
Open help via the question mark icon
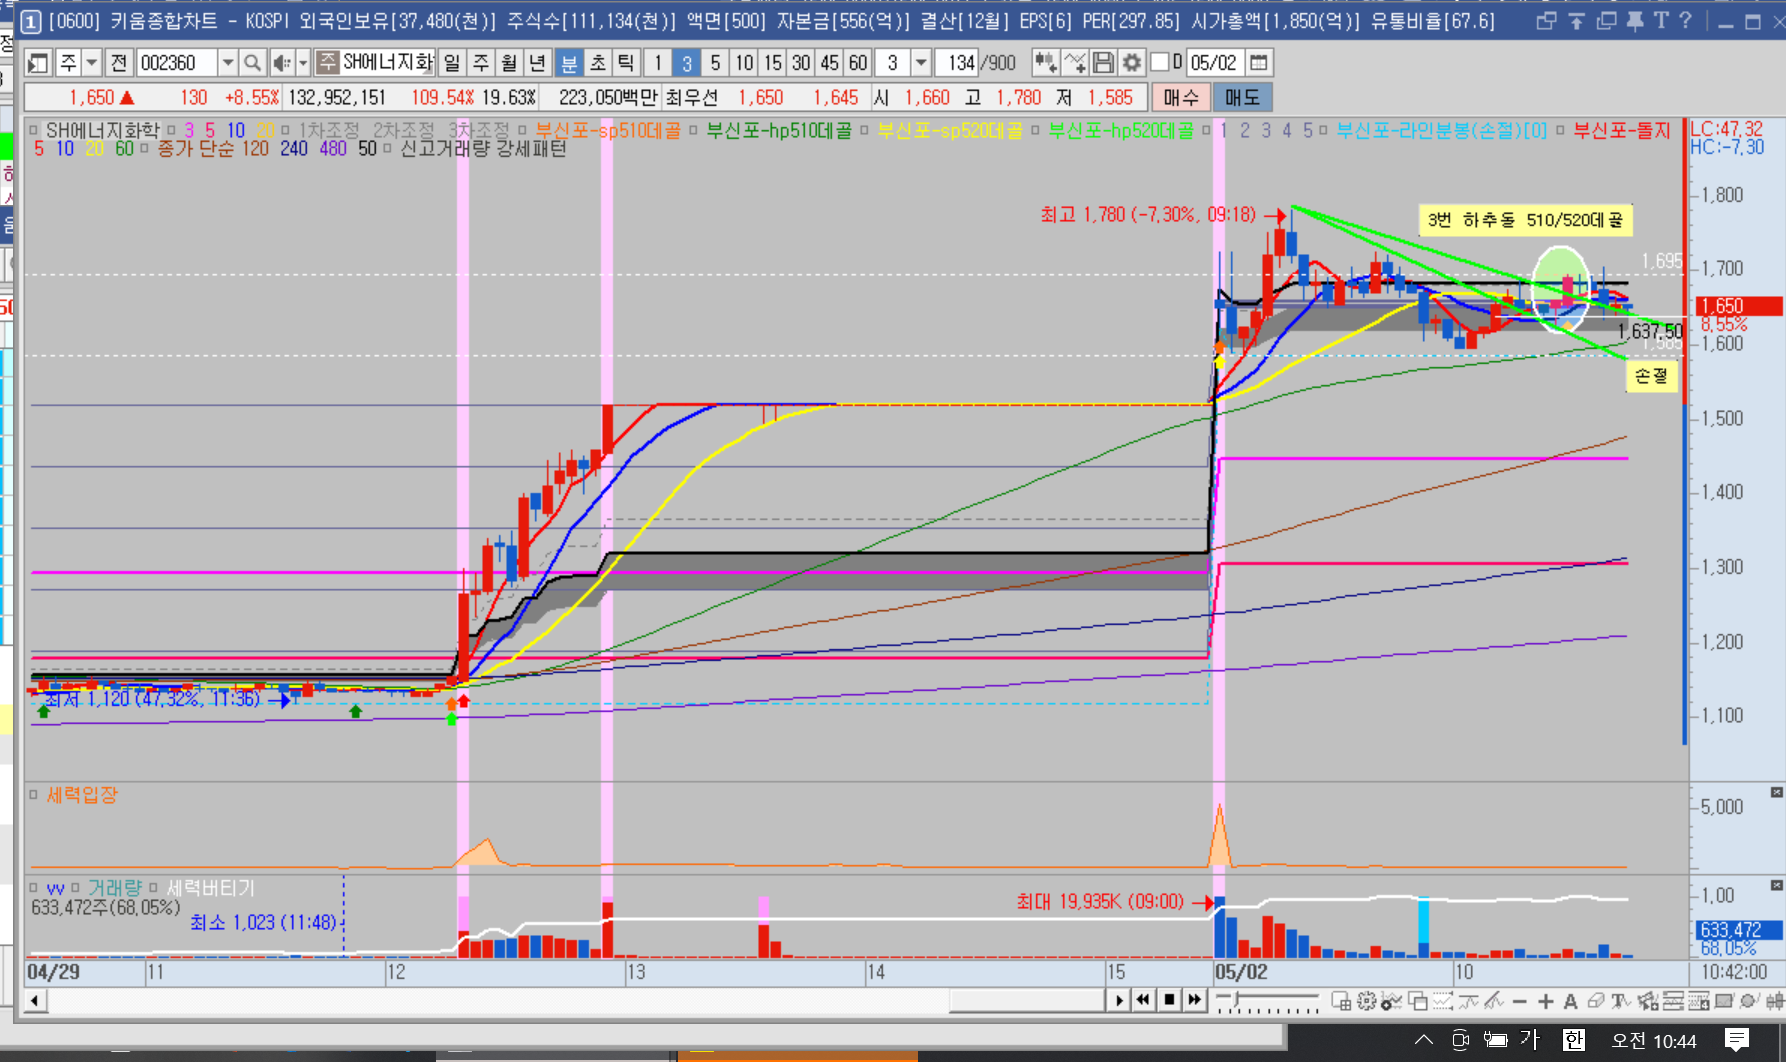[x=1685, y=21]
